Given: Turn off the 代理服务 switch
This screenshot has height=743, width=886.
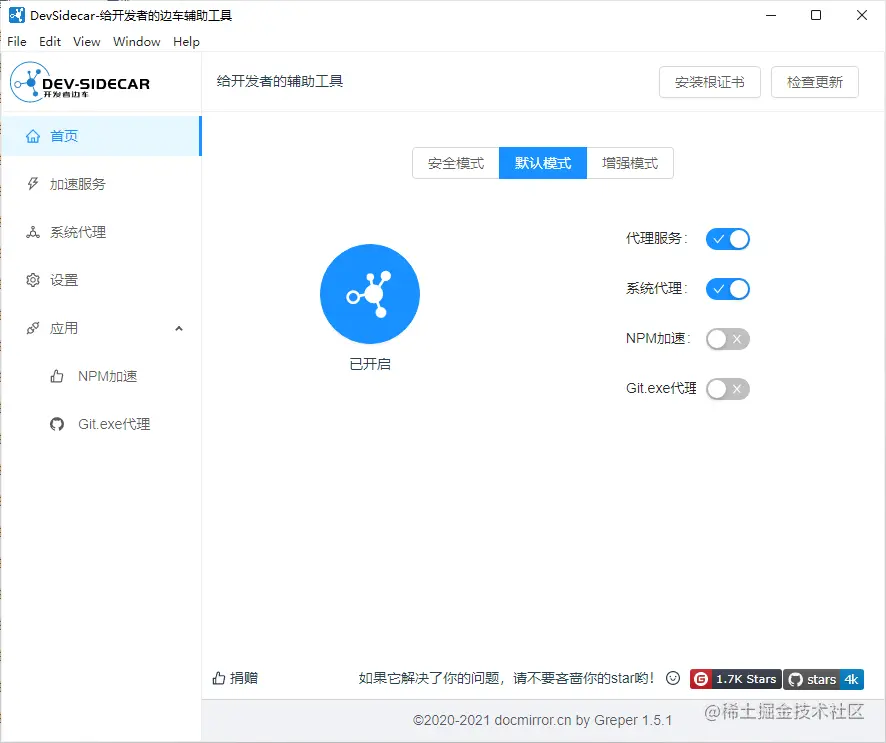Looking at the screenshot, I should click(x=728, y=239).
